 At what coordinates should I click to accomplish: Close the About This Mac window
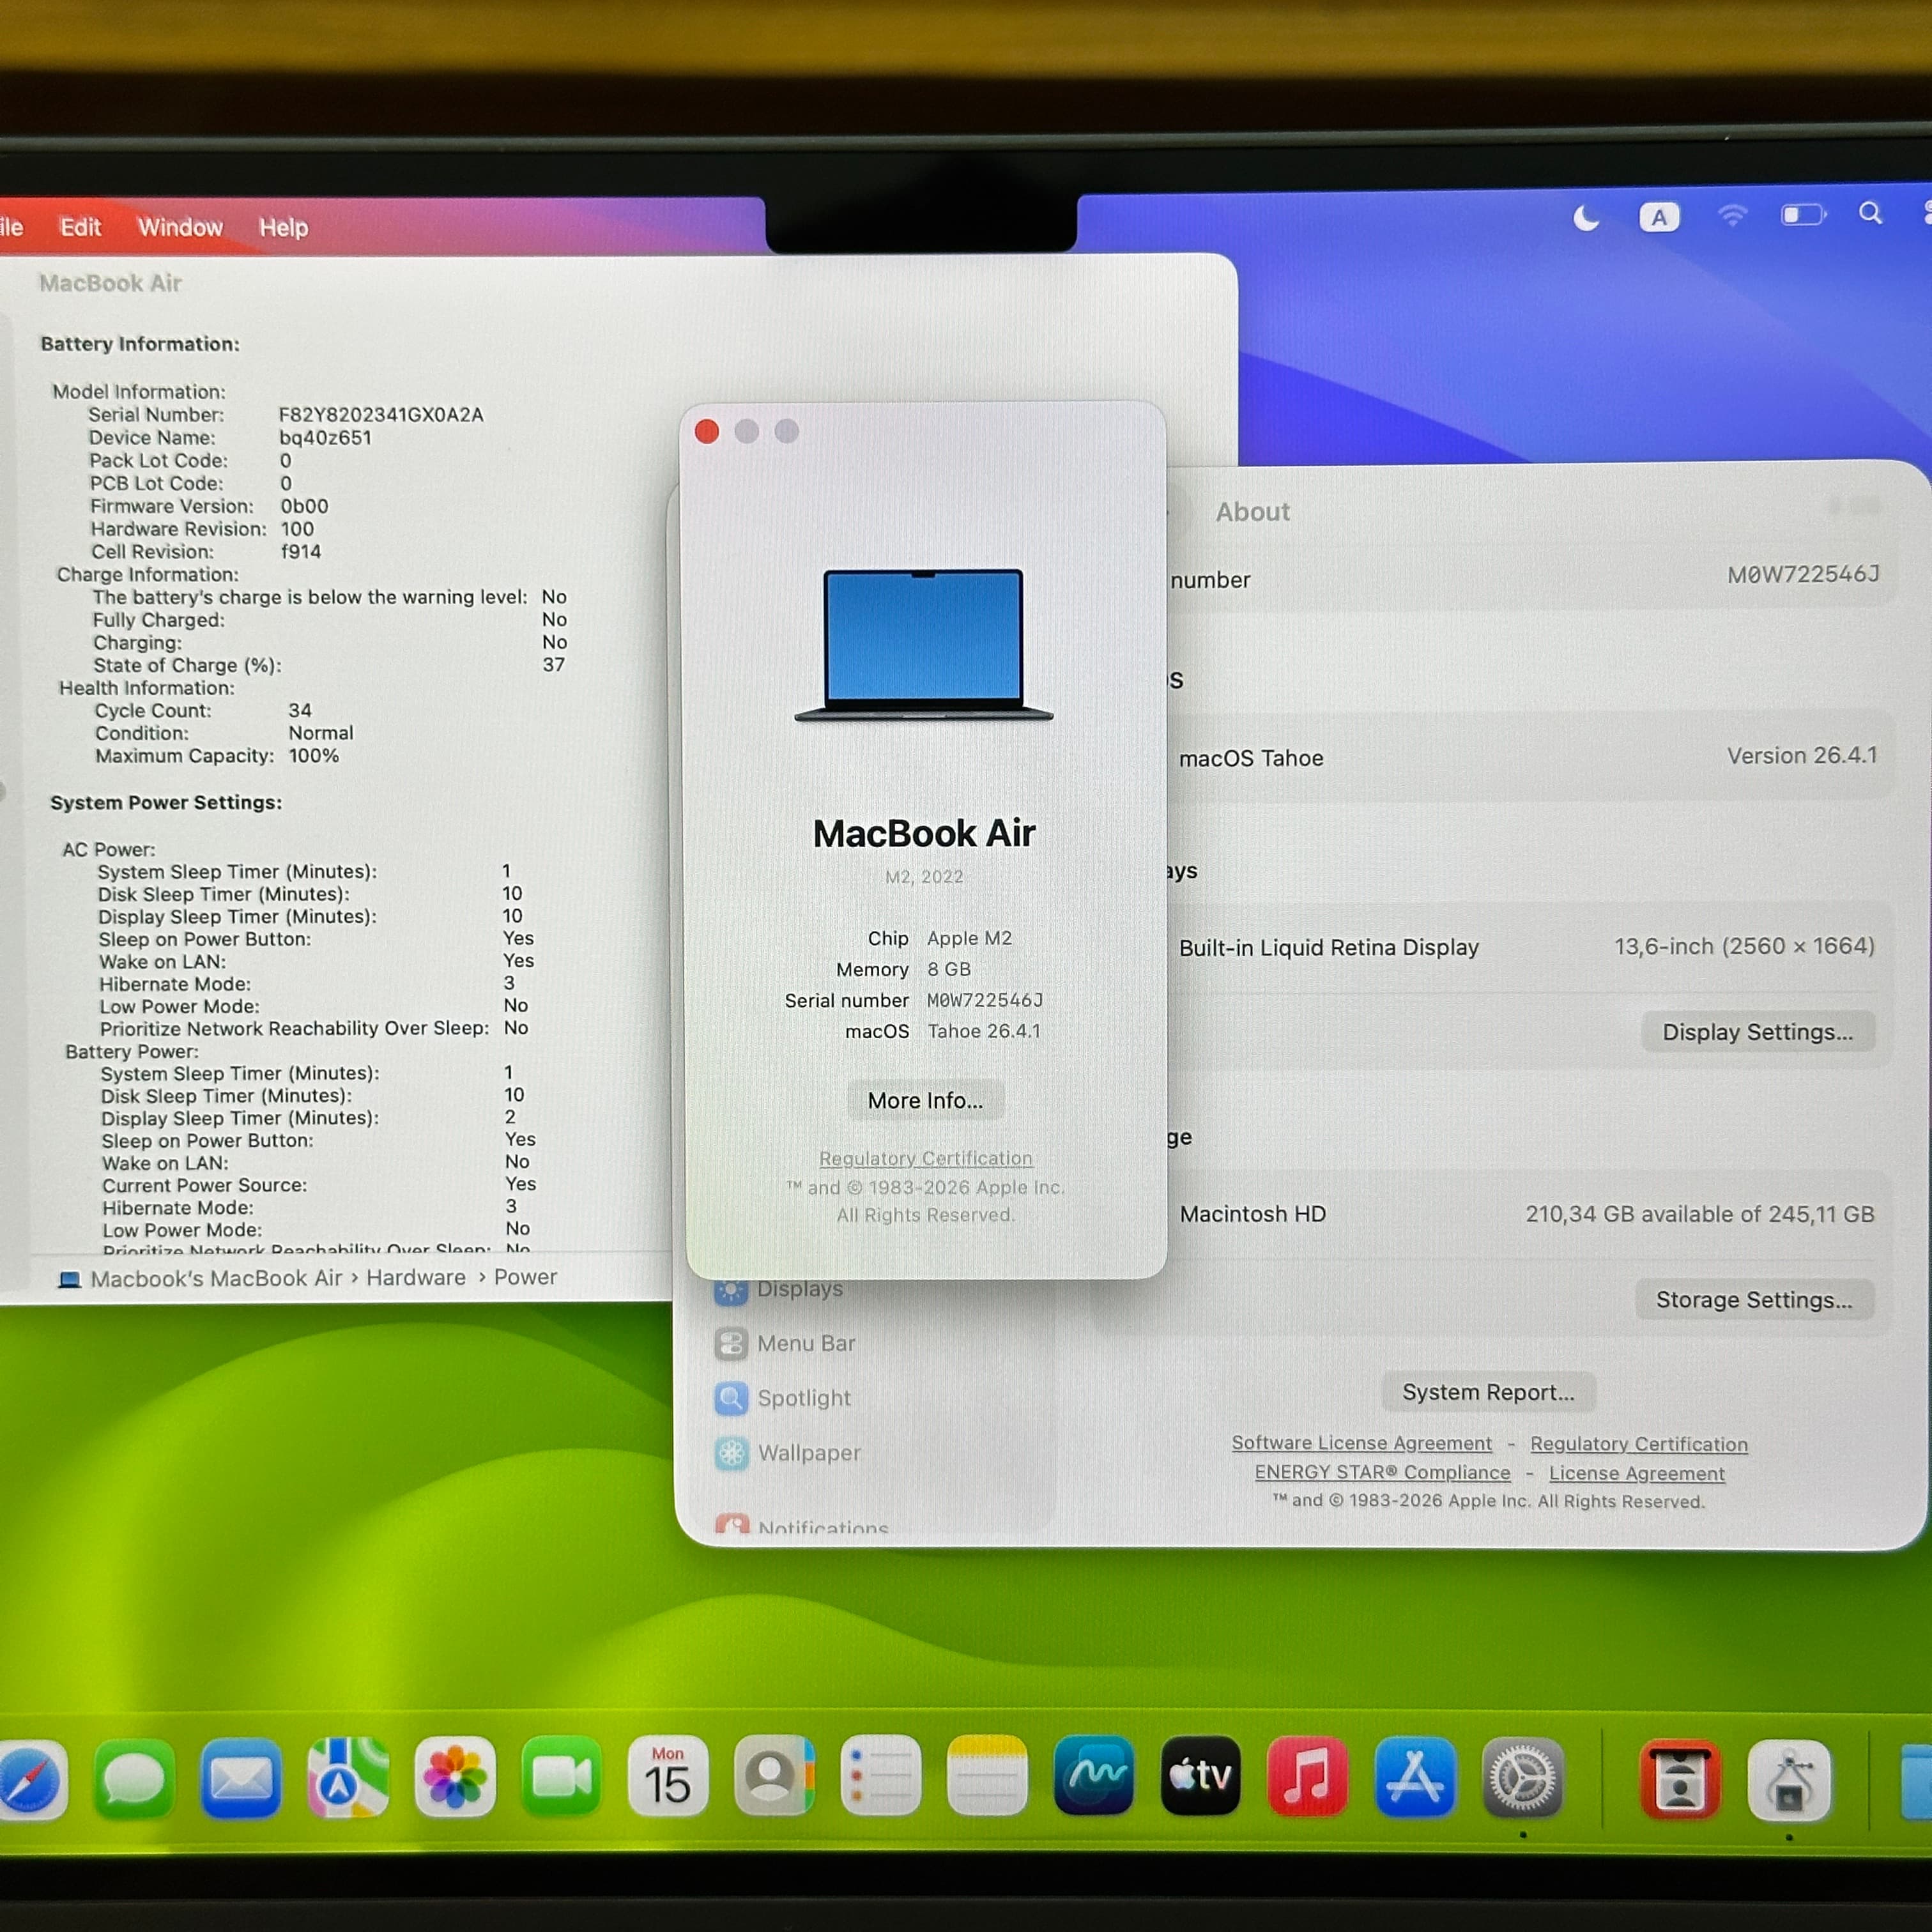tap(707, 431)
